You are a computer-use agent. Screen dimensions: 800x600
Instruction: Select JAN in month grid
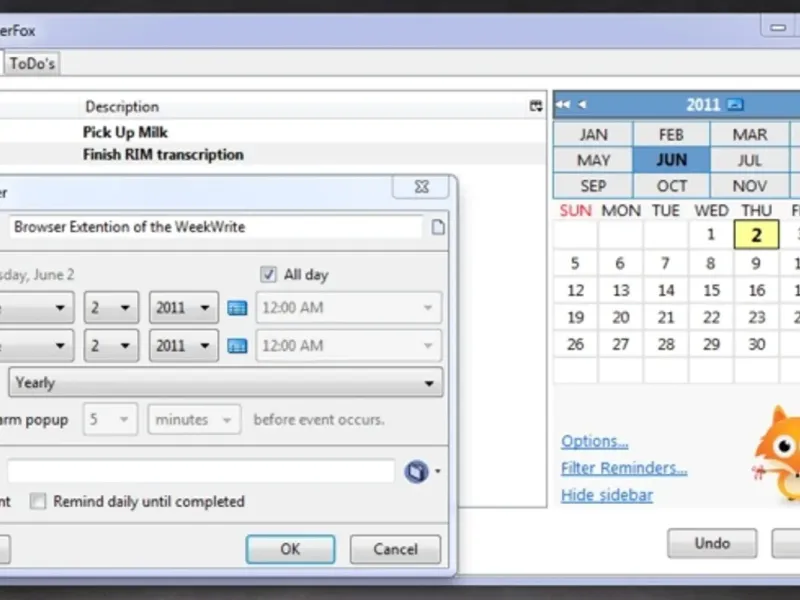click(x=593, y=135)
